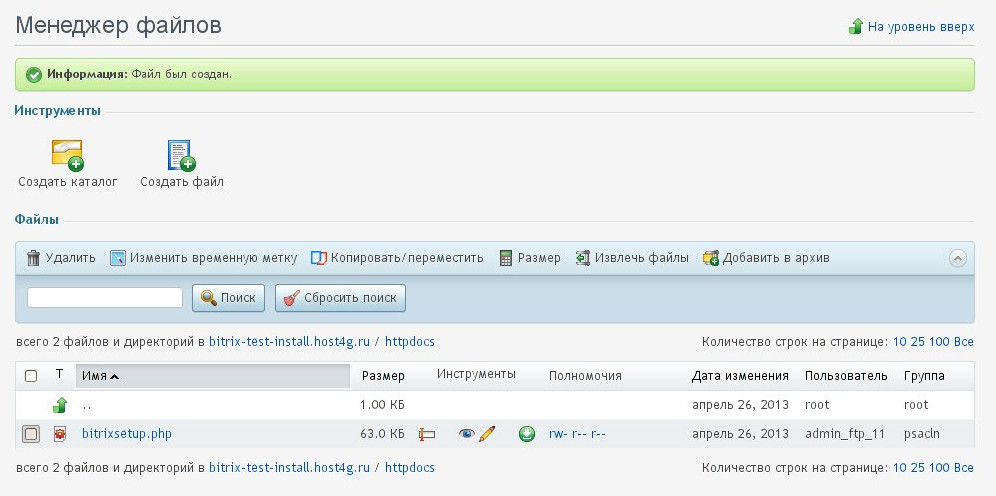This screenshot has height=496, width=996.
Task: Sort files by the 'Имя' column header
Action: [213, 376]
